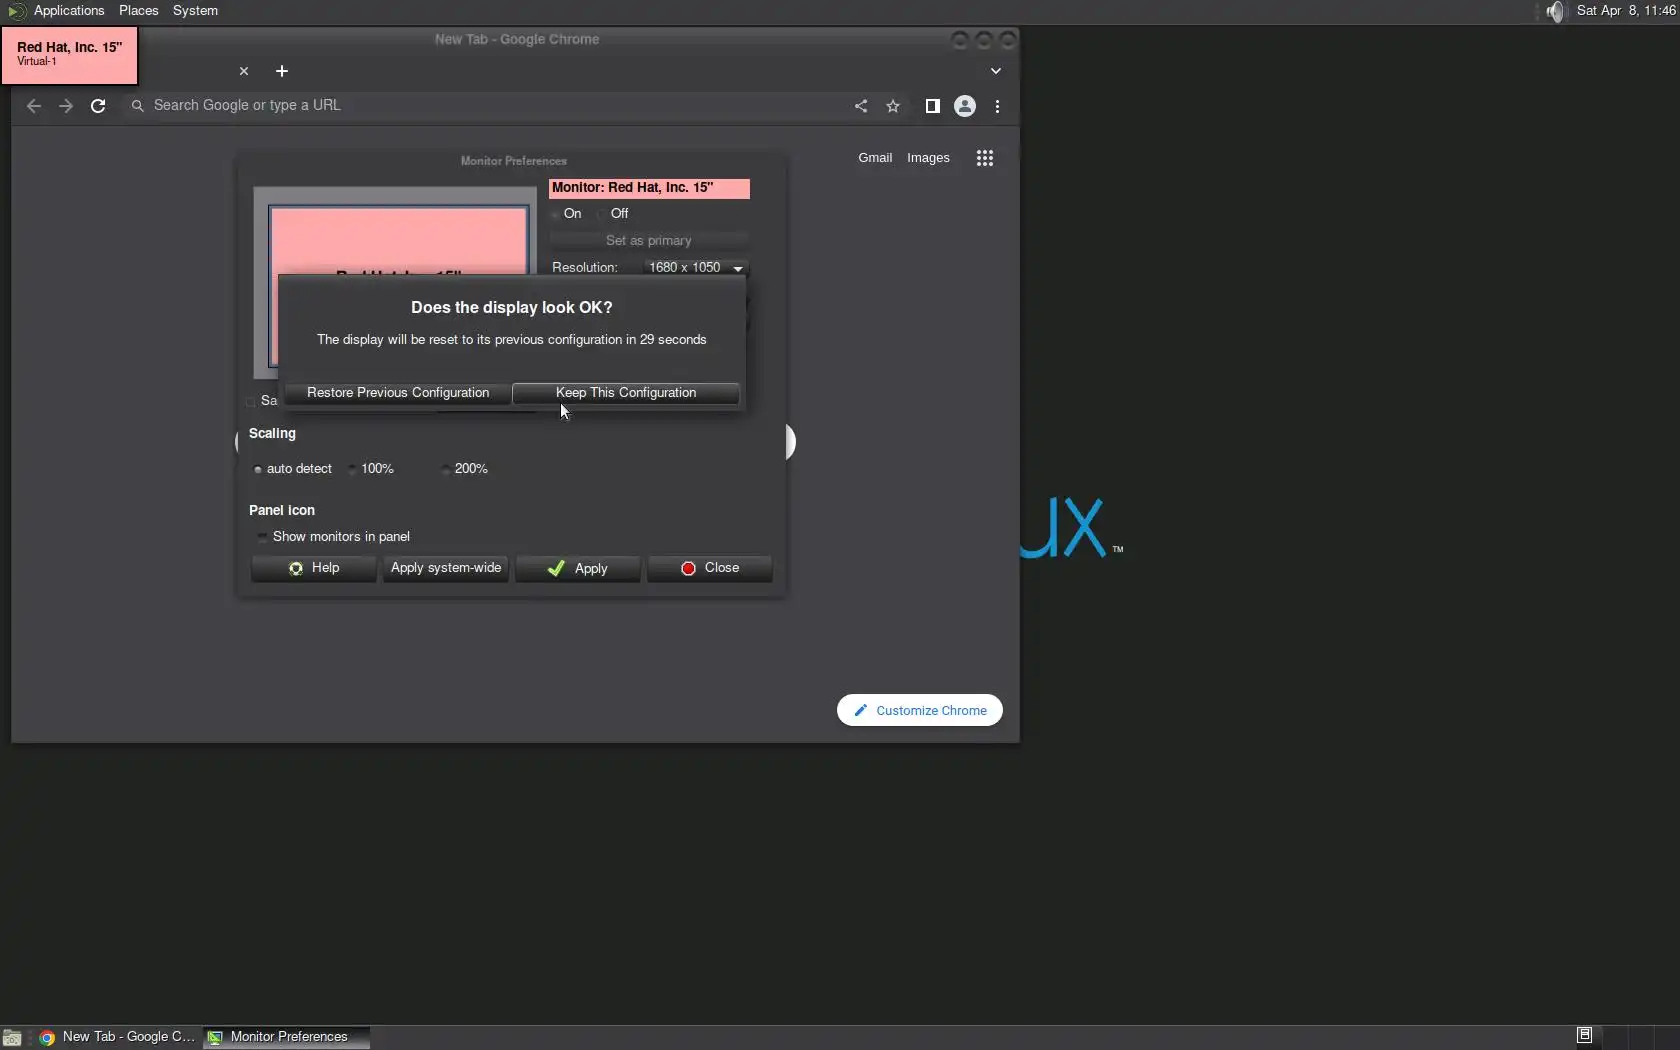This screenshot has height=1050, width=1680.
Task: Click the Apply system-wide button
Action: click(x=446, y=569)
